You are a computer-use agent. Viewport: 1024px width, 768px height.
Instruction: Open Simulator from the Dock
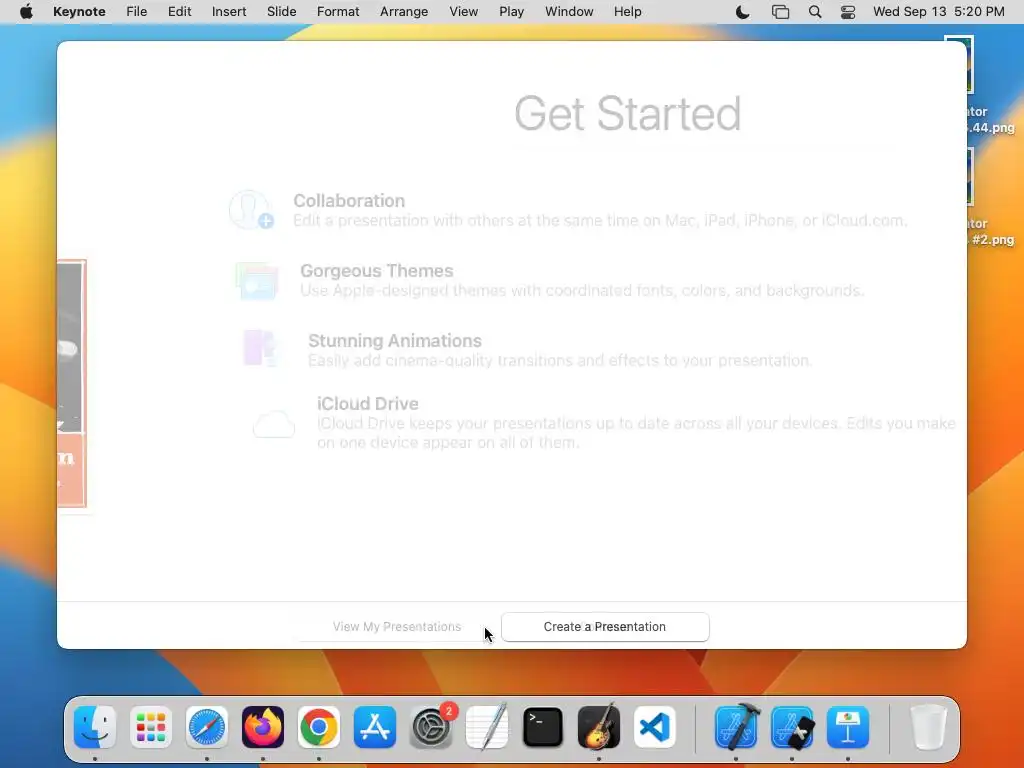[792, 727]
